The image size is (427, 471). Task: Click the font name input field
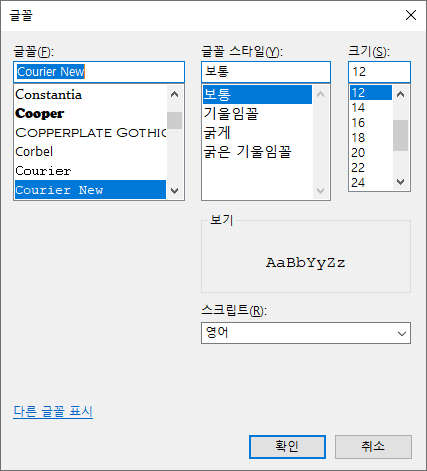pyautogui.click(x=99, y=72)
